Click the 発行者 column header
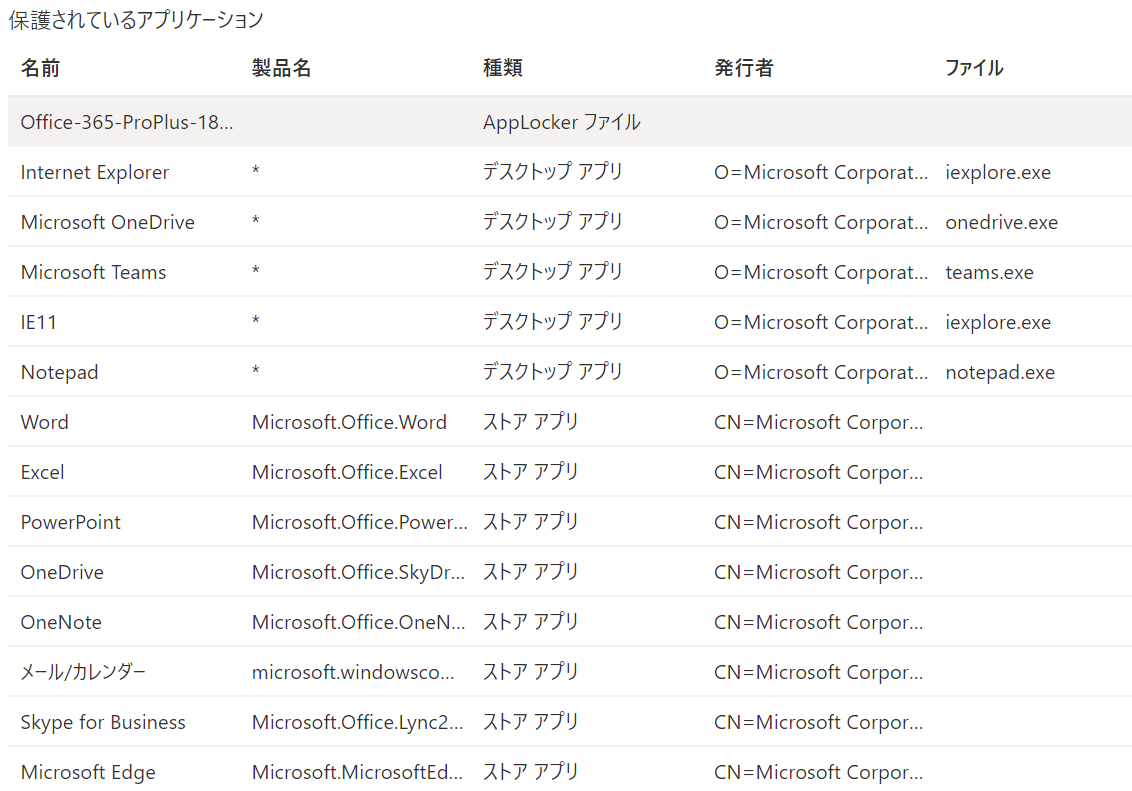 click(743, 68)
